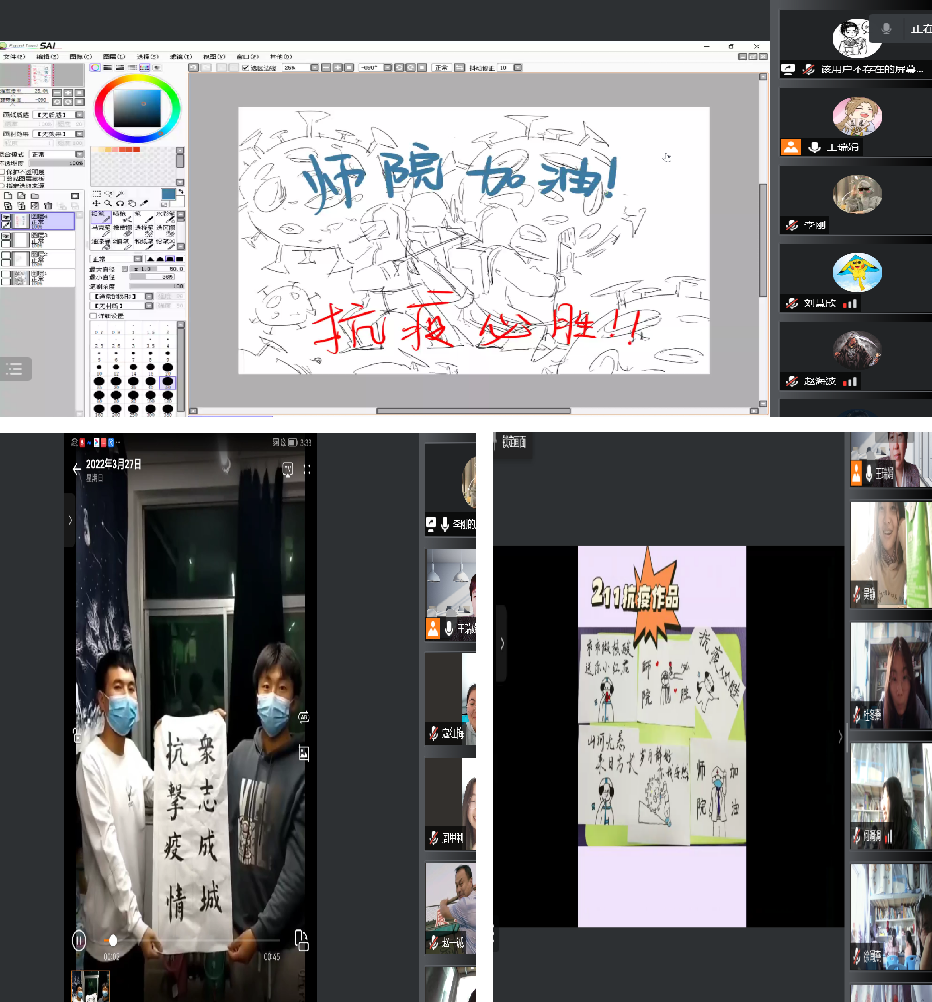Select the rotate view tool in SAI
Screen dimensions: 932x1002
click(x=120, y=203)
